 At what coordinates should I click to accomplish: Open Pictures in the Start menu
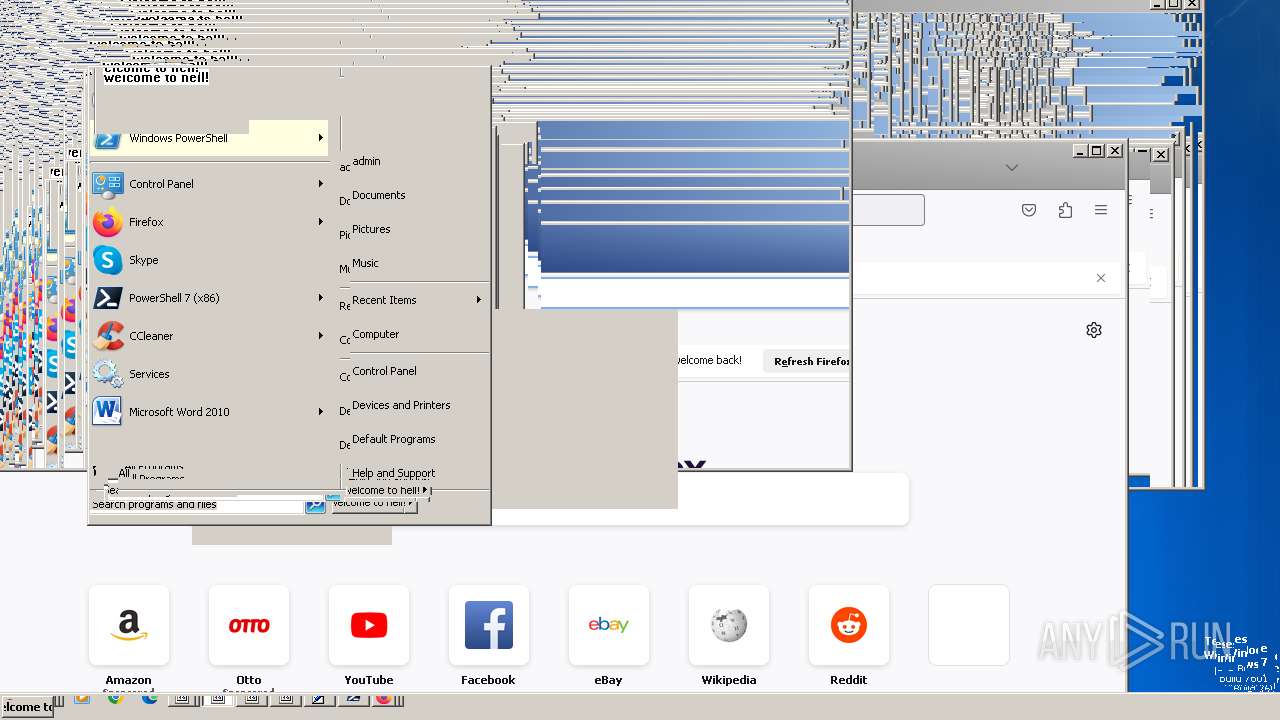(371, 229)
